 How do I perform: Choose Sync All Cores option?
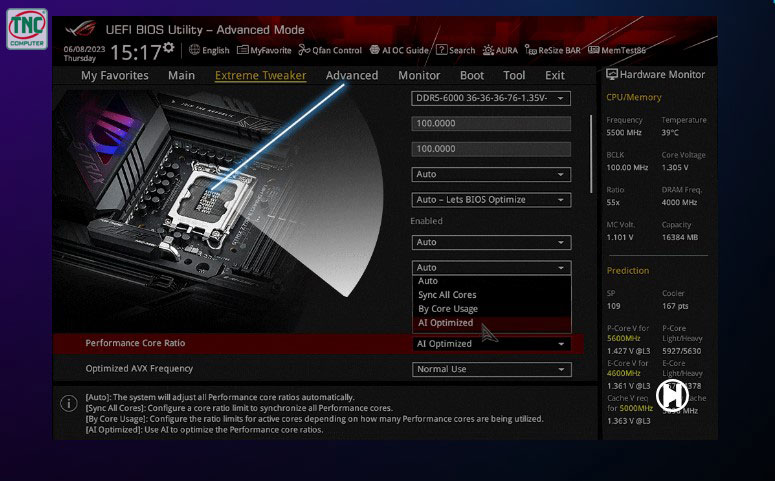pos(492,295)
